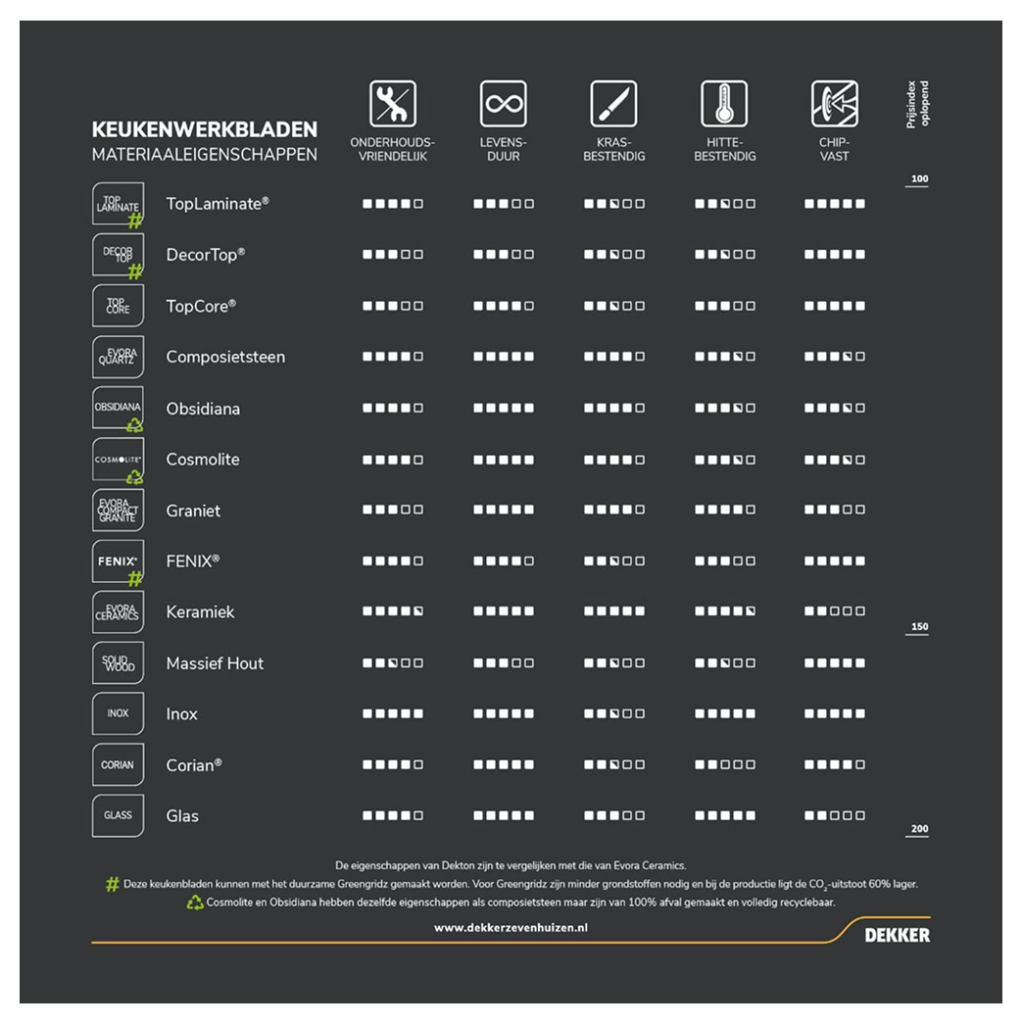Click the DEKKER logo
The width and height of the screenshot is (1022, 1024).
897,935
